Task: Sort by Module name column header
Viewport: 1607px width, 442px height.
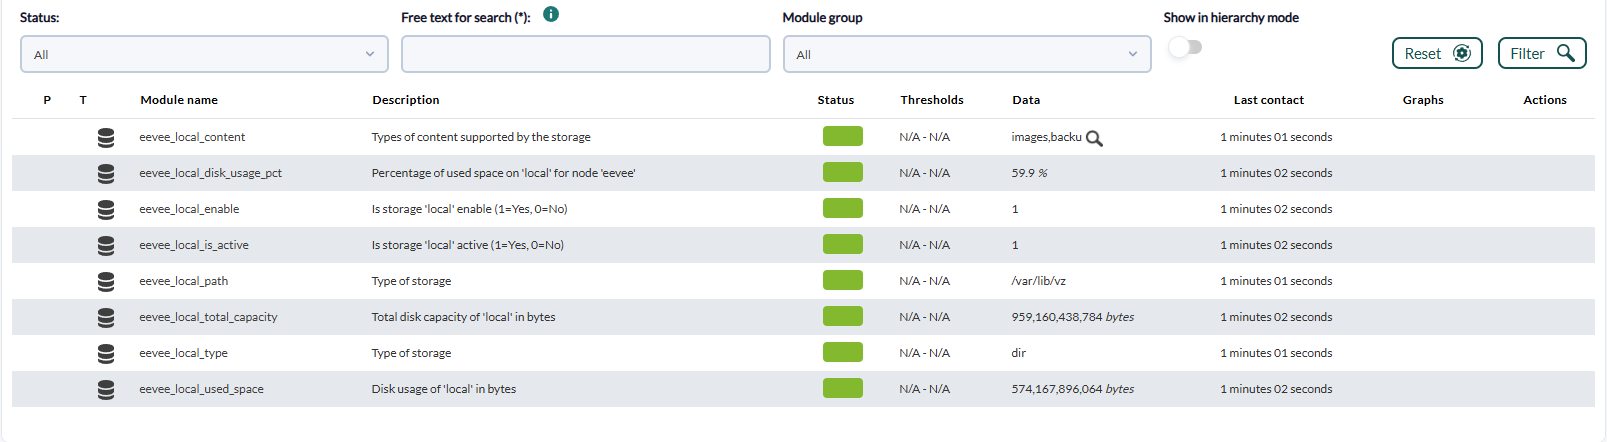Action: click(179, 100)
